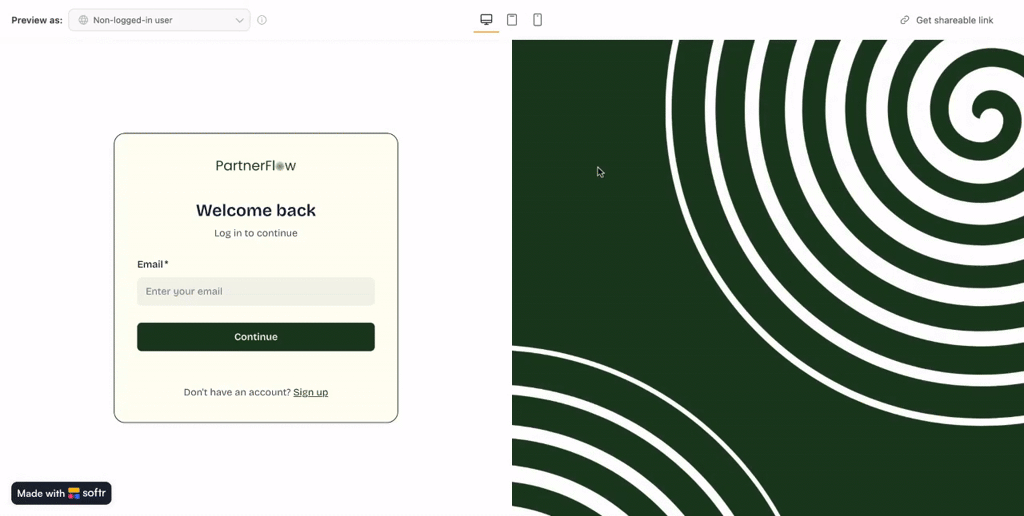This screenshot has width=1024, height=516.
Task: Open the Sign up link
Action: pyautogui.click(x=310, y=392)
